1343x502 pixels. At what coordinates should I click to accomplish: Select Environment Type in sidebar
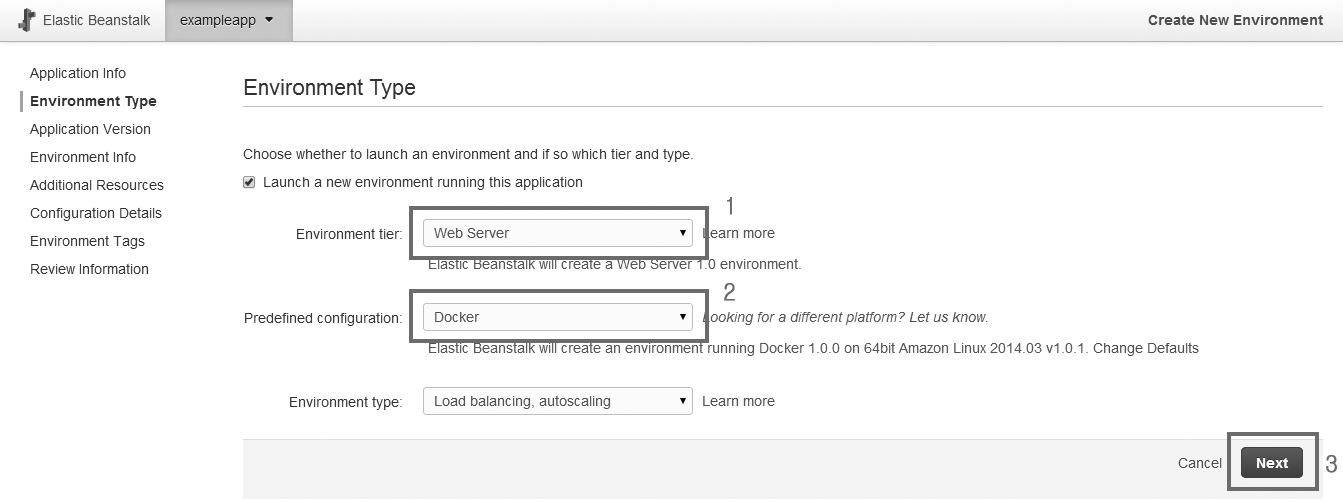(x=93, y=101)
